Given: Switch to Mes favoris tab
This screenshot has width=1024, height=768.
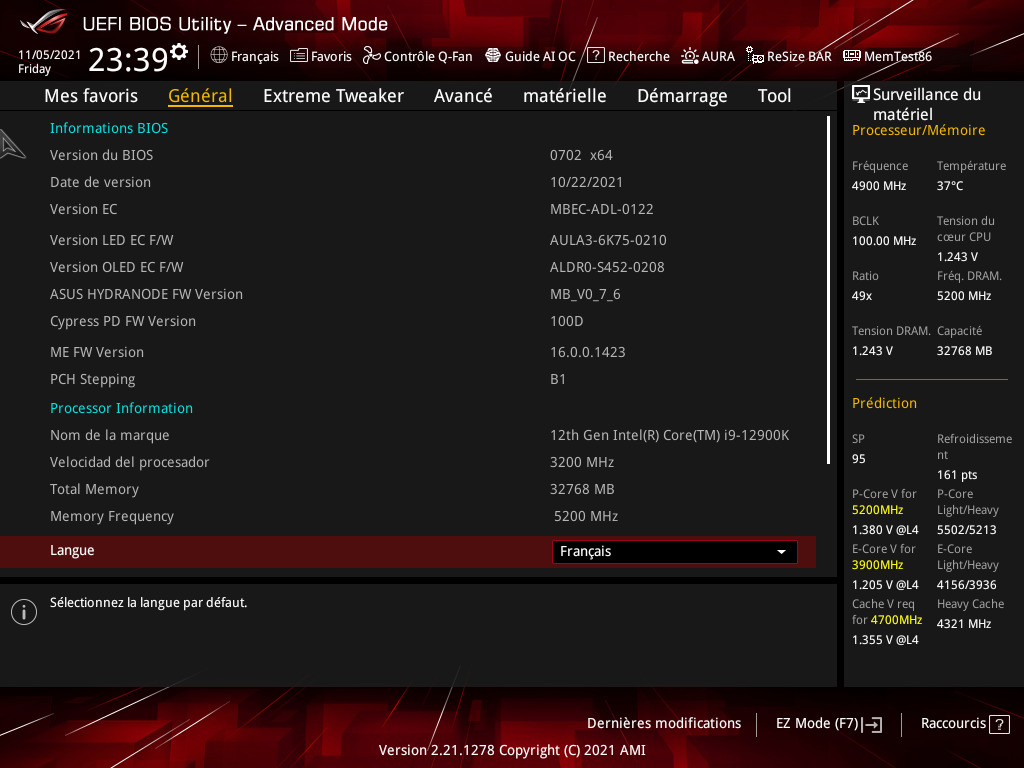Looking at the screenshot, I should click(91, 96).
